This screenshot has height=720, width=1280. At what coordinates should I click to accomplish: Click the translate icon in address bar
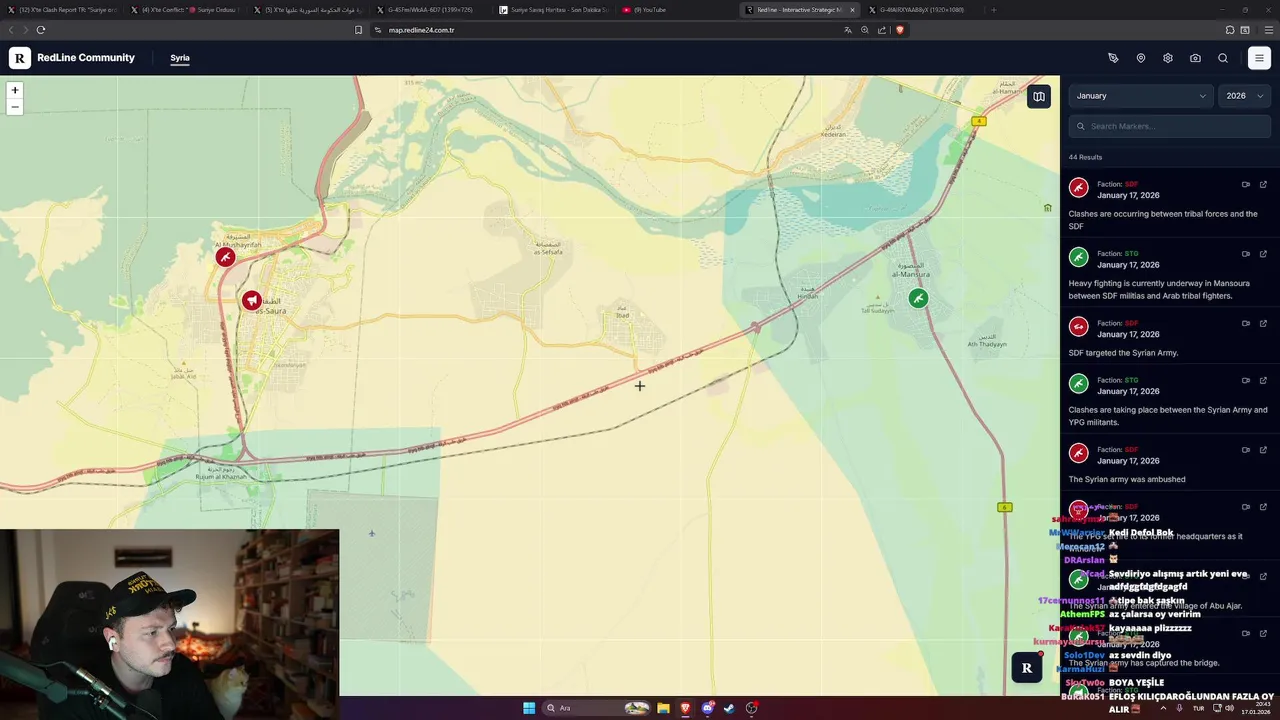click(x=848, y=30)
